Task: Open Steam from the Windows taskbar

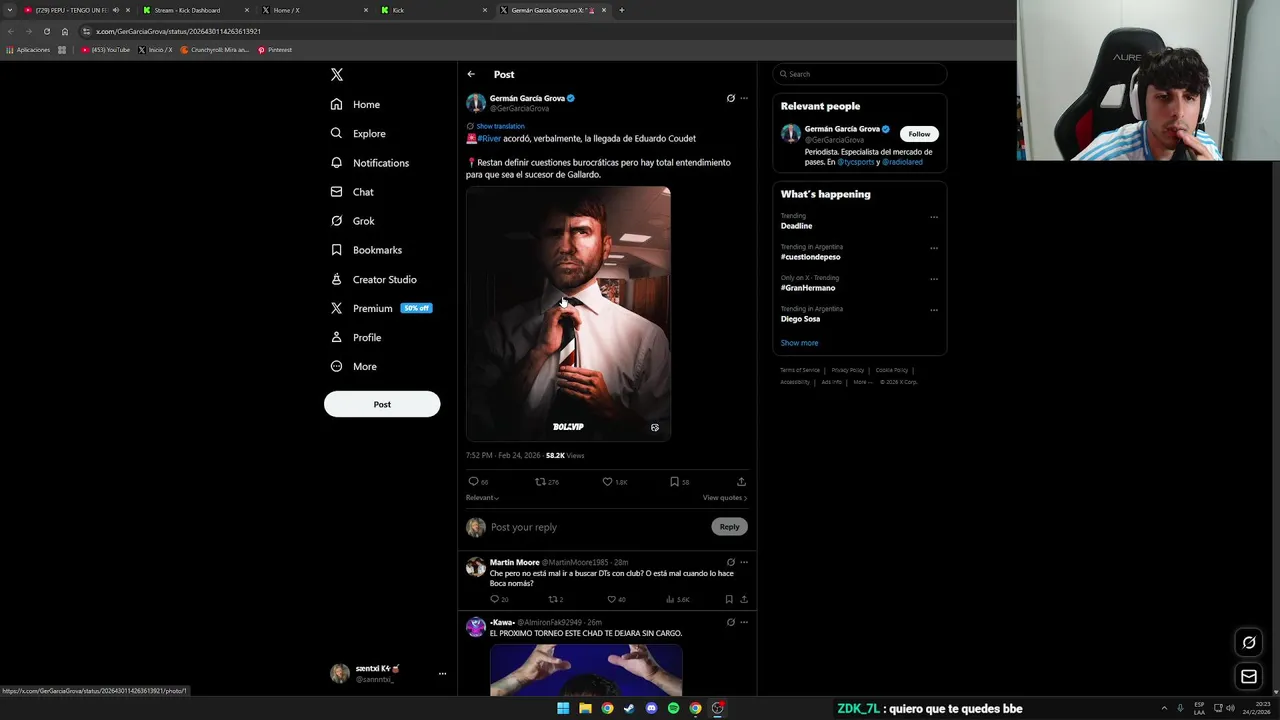Action: (x=629, y=708)
